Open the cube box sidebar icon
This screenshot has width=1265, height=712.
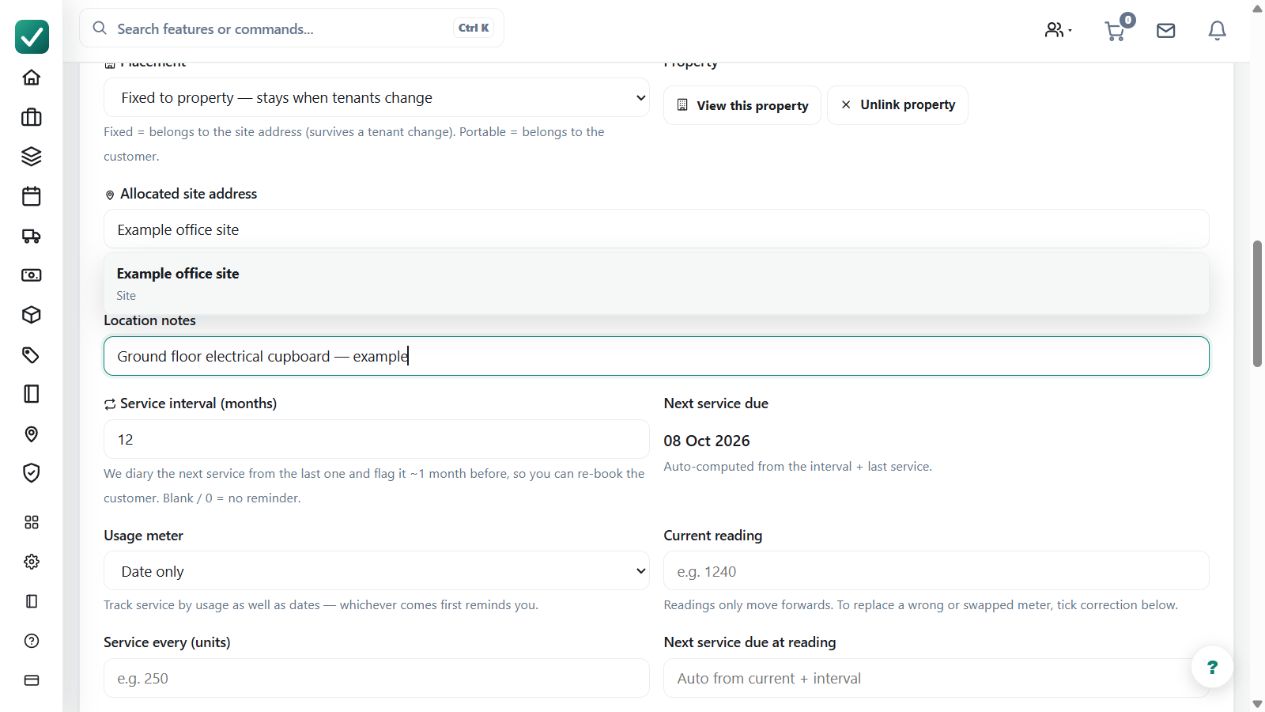point(31,315)
